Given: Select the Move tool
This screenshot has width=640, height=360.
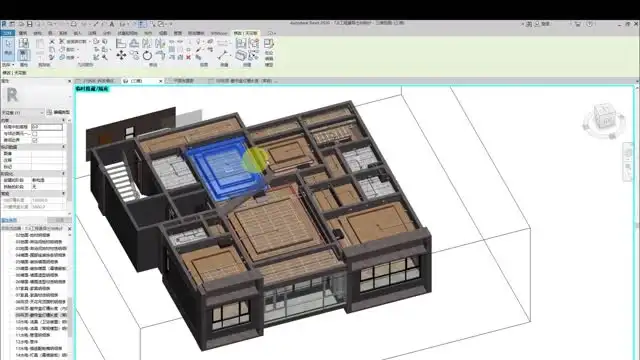Looking at the screenshot, I should (121, 56).
